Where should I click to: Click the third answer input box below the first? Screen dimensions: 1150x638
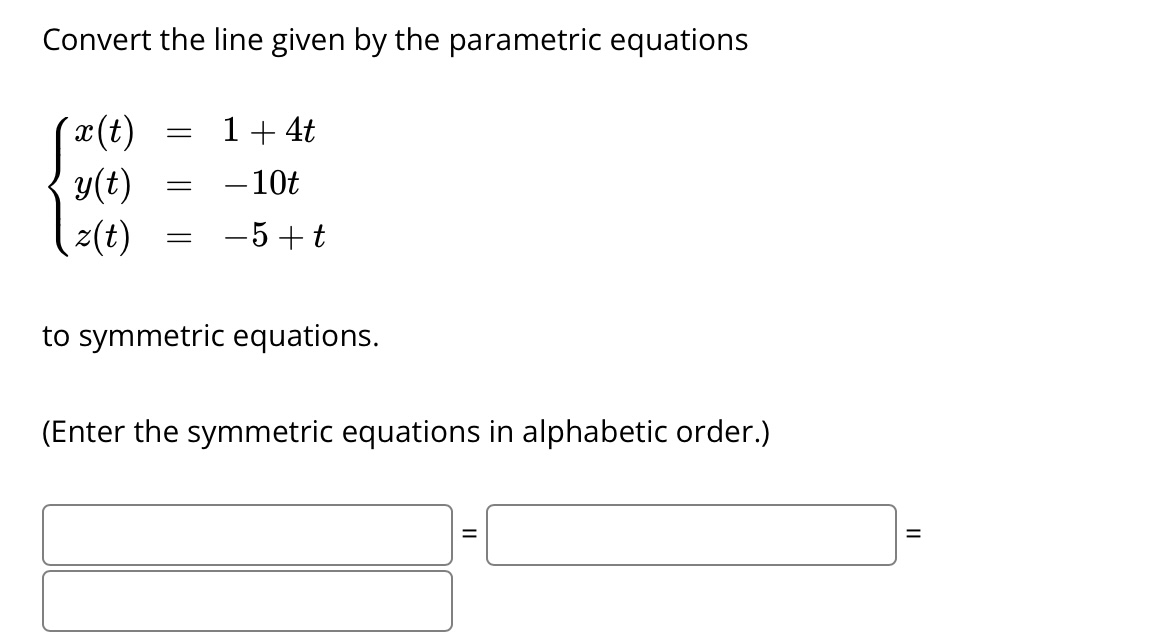click(247, 601)
